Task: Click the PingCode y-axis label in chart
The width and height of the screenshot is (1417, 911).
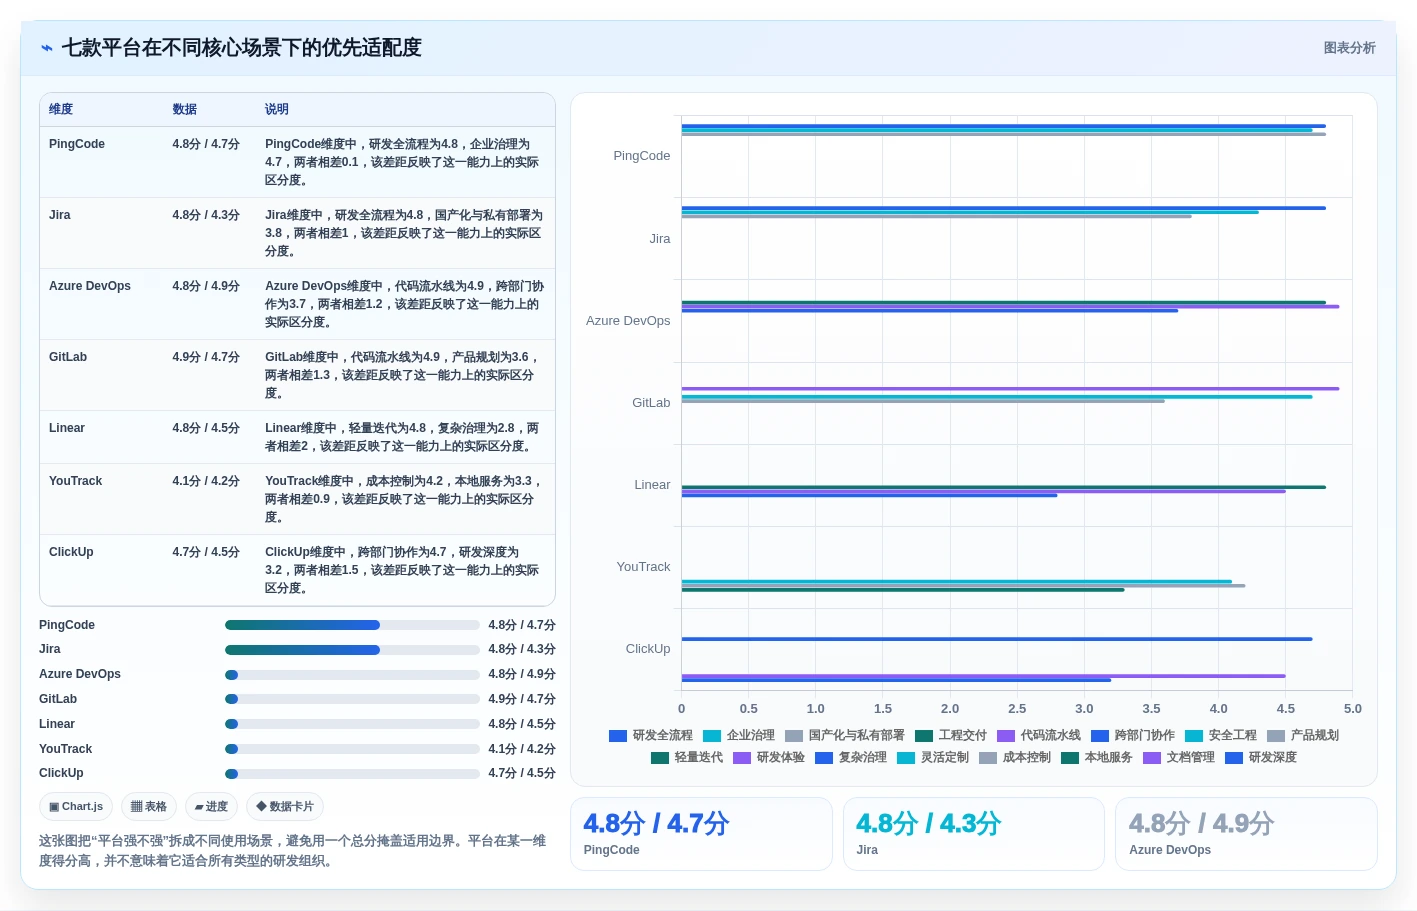Action: [x=642, y=156]
